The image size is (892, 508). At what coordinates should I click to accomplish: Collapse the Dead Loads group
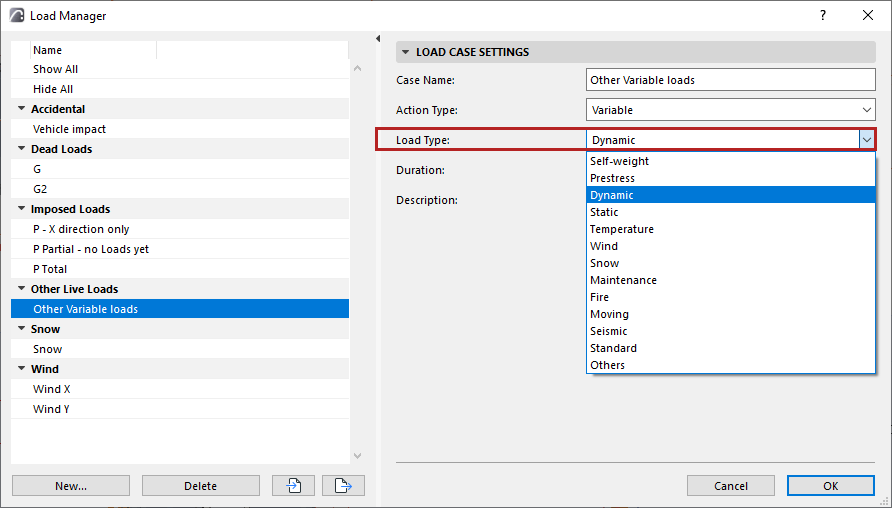tap(21, 149)
